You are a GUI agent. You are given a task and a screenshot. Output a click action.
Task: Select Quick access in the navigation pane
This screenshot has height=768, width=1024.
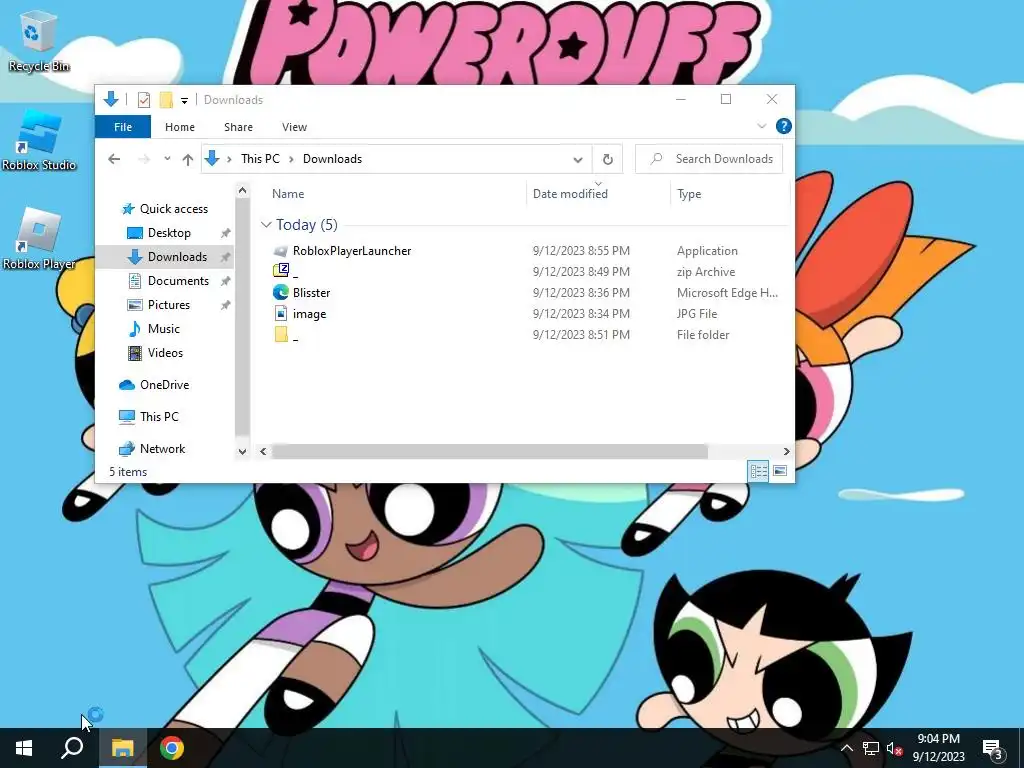(165, 209)
